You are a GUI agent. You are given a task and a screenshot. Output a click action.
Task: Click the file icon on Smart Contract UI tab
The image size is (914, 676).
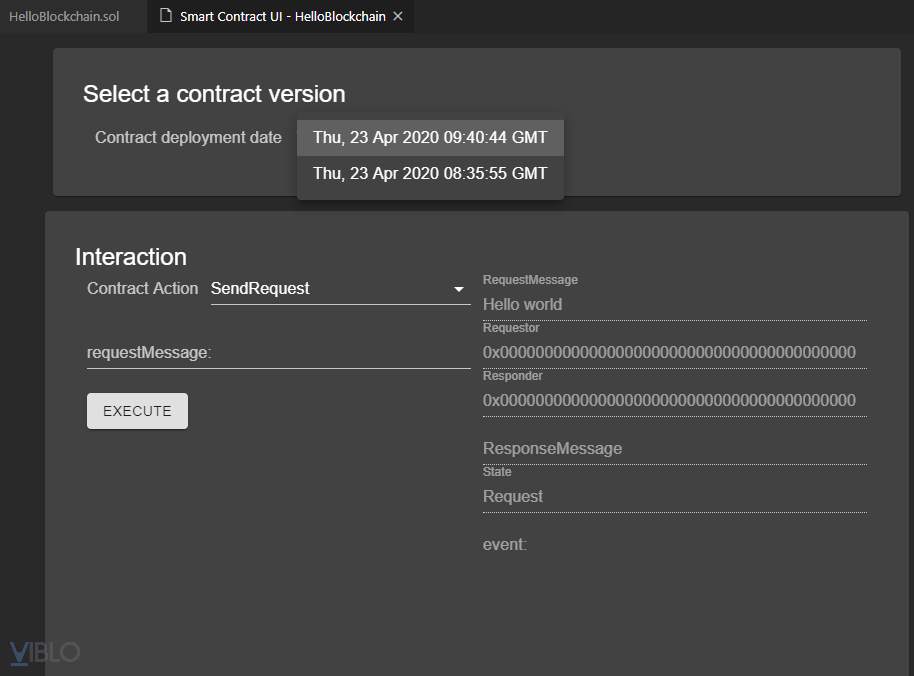pos(167,17)
